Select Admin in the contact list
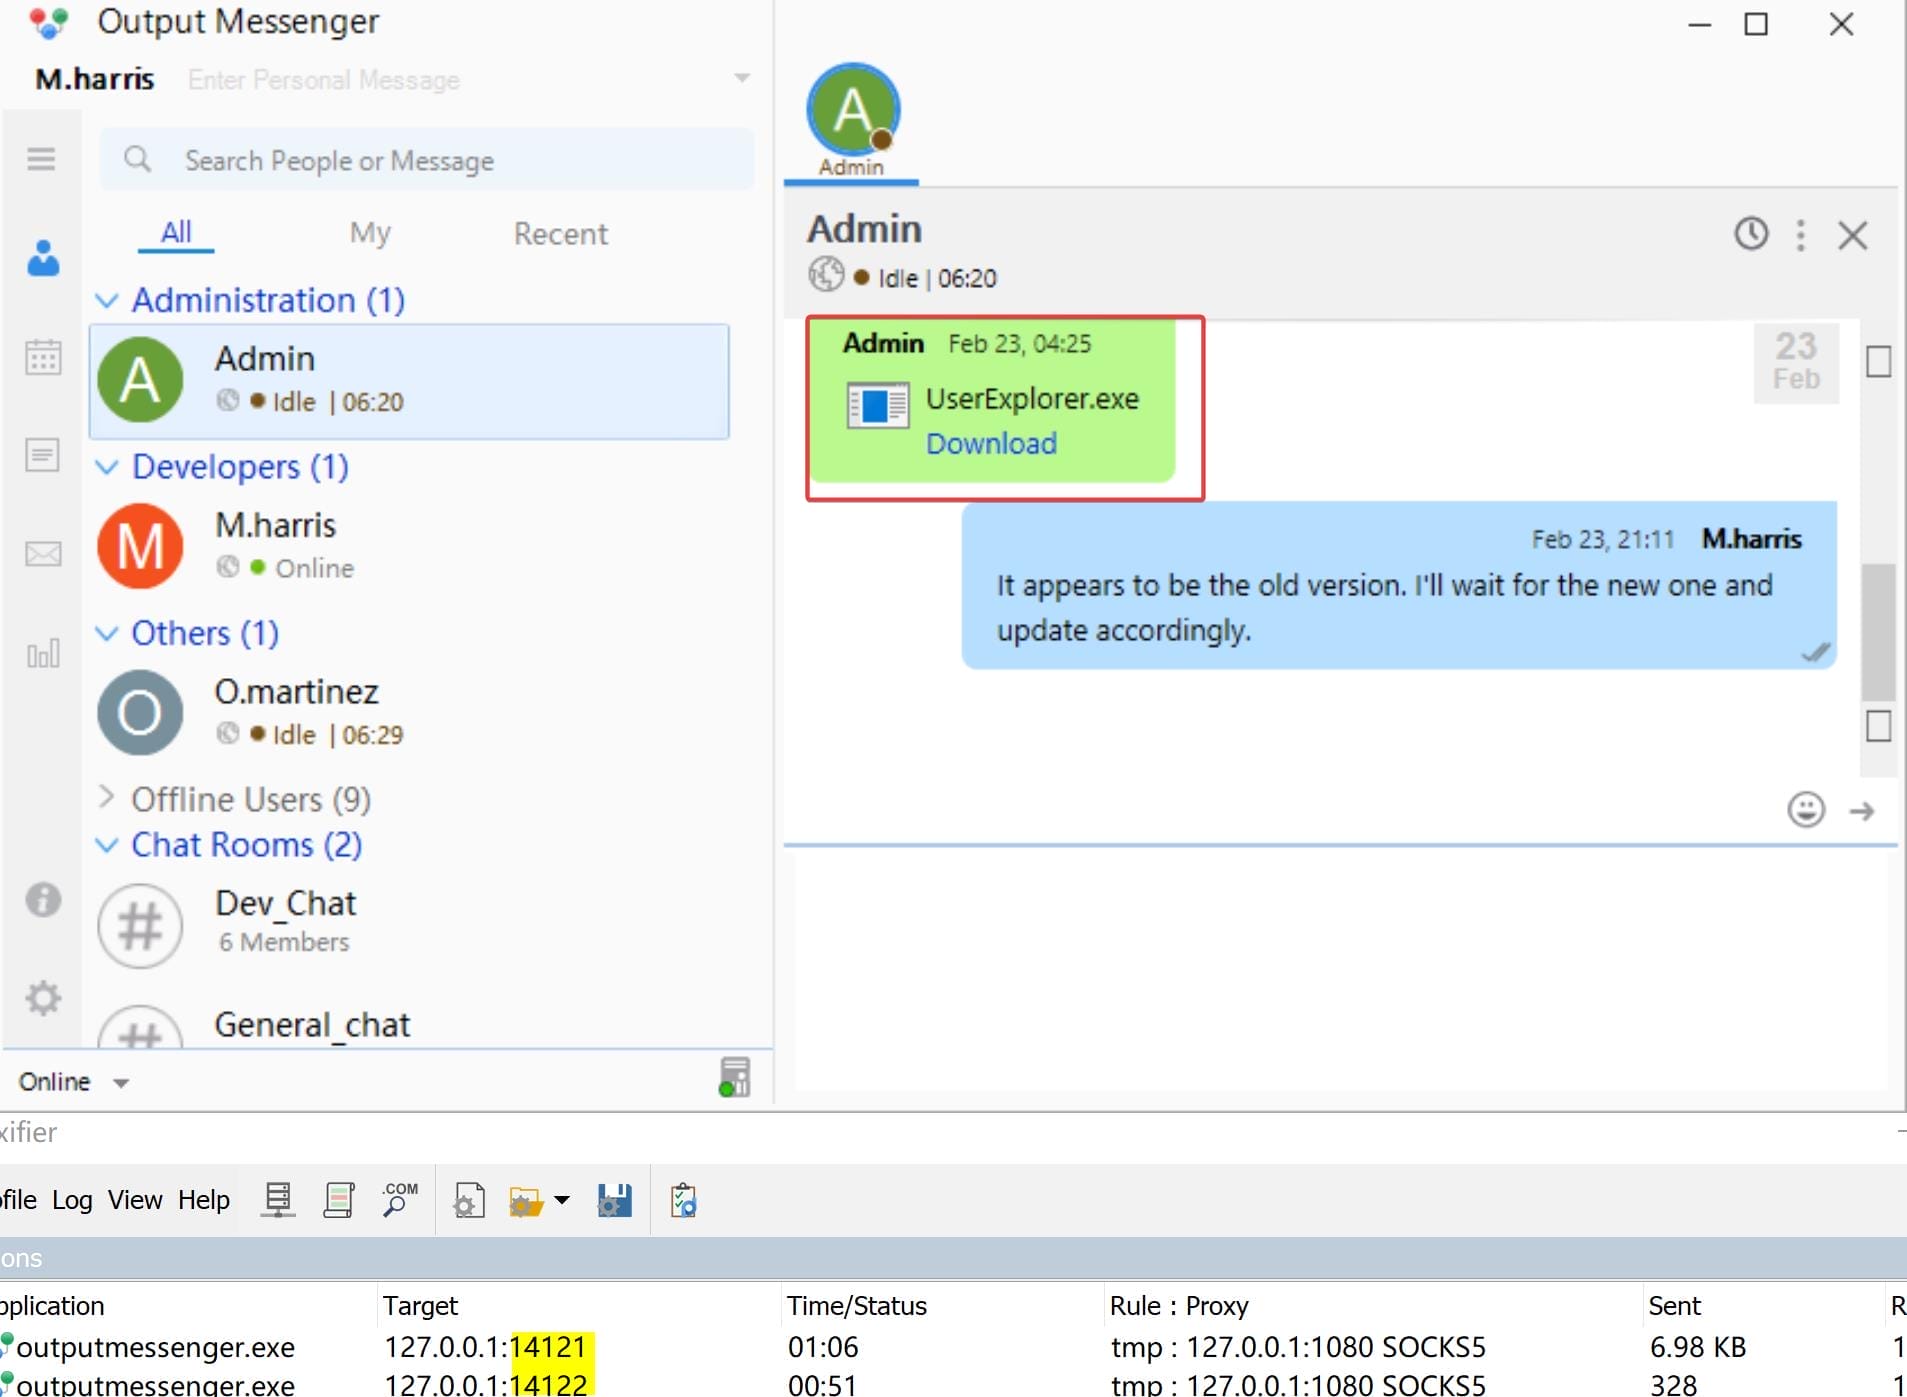Image resolution: width=1907 pixels, height=1397 pixels. pyautogui.click(x=409, y=381)
